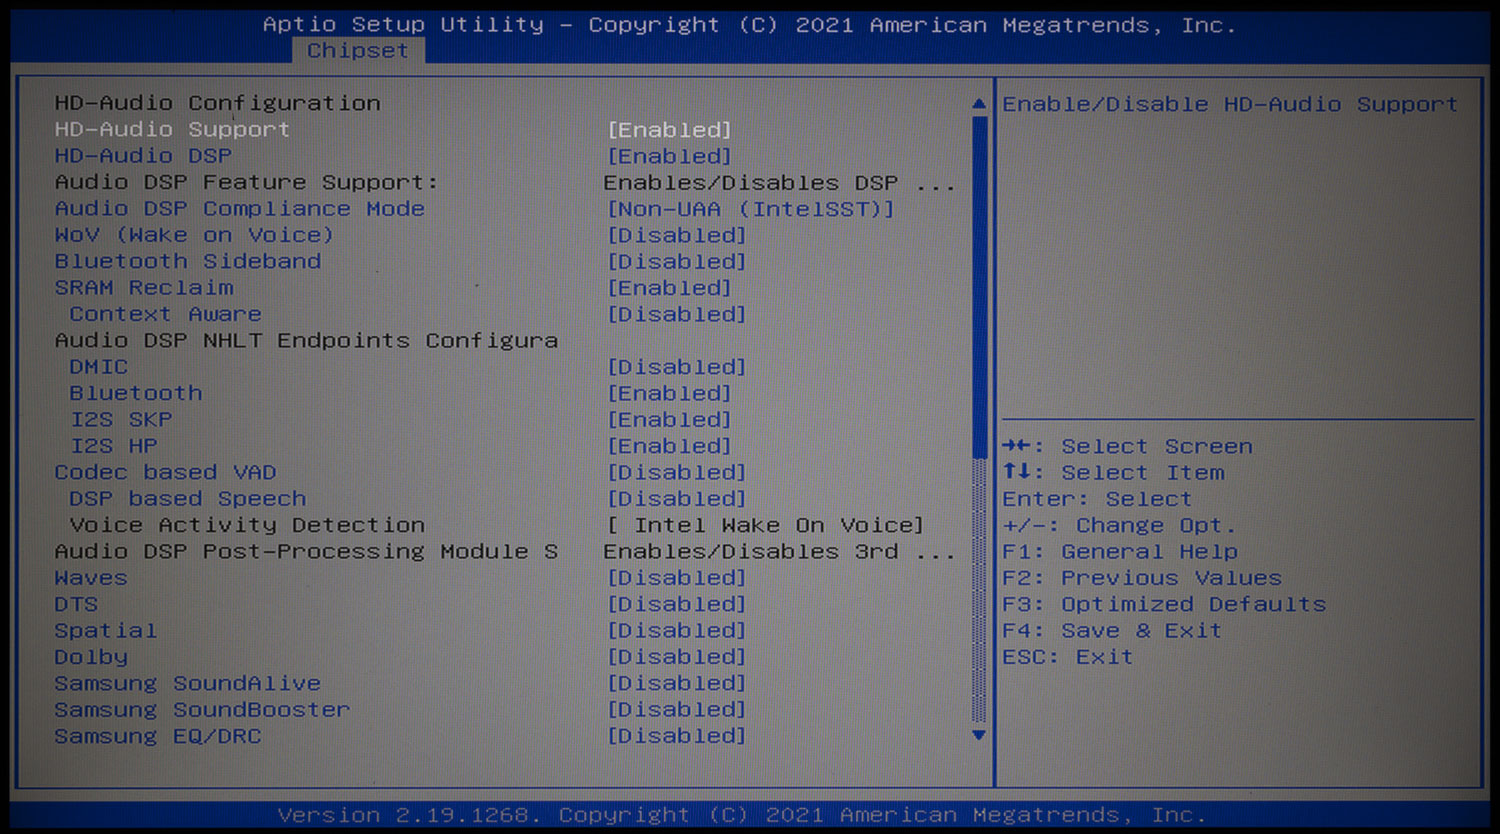This screenshot has width=1500, height=834.
Task: Select Spatial post-processing setting
Action: pyautogui.click(x=106, y=631)
